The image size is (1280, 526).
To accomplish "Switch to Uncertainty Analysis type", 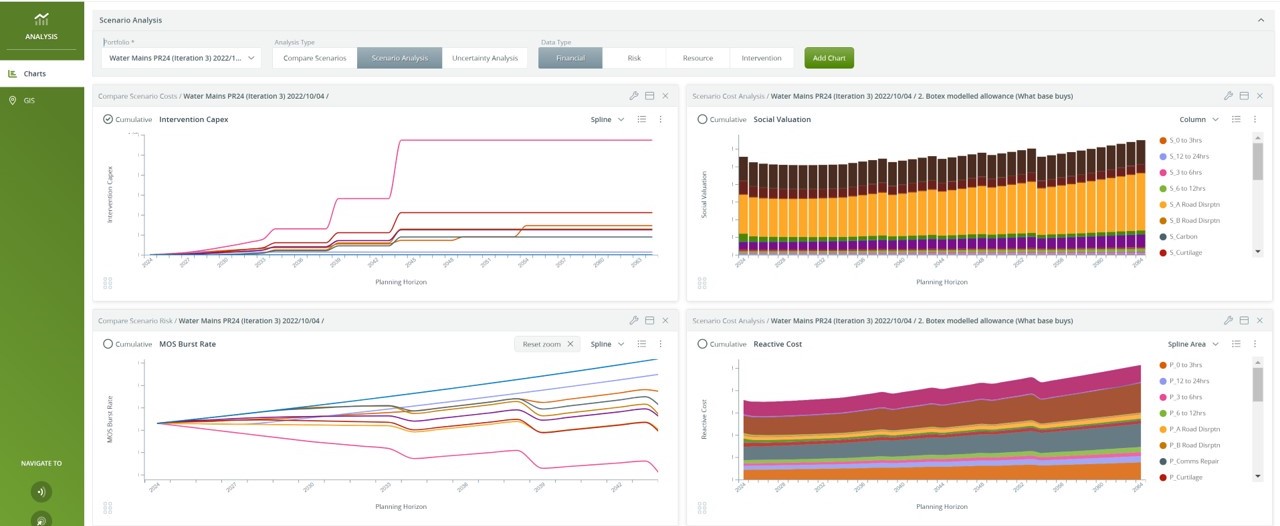I will [x=485, y=58].
